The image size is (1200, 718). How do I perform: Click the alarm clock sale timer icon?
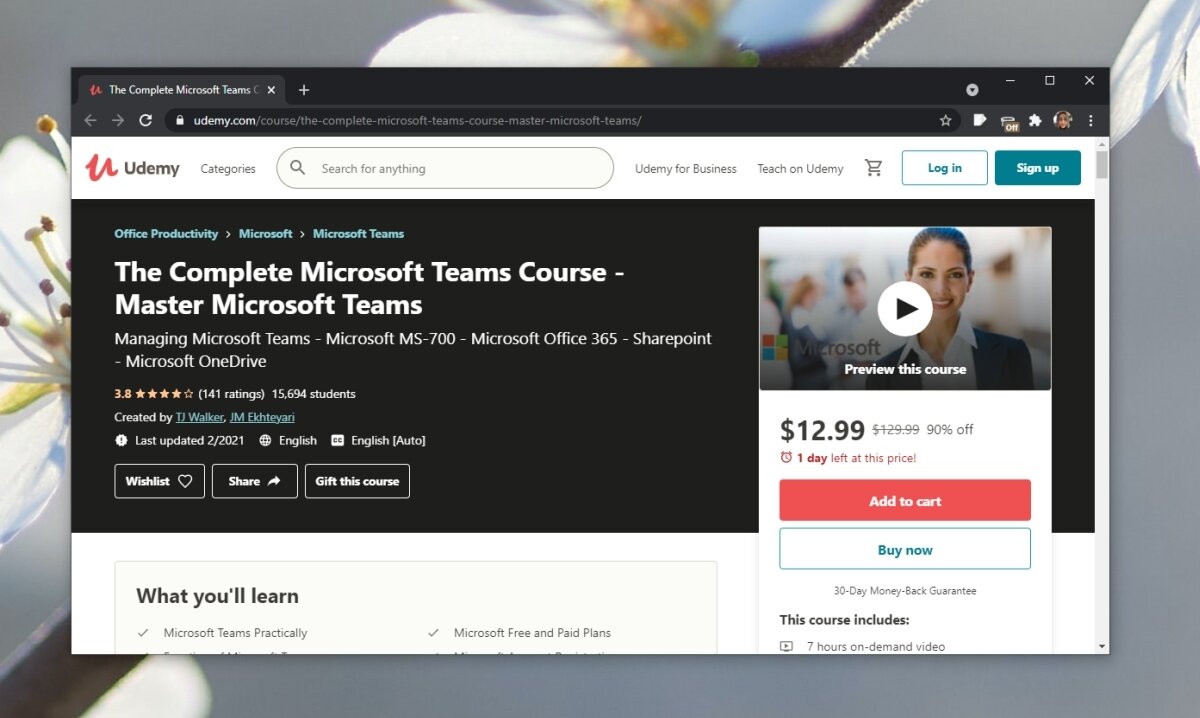click(x=786, y=457)
